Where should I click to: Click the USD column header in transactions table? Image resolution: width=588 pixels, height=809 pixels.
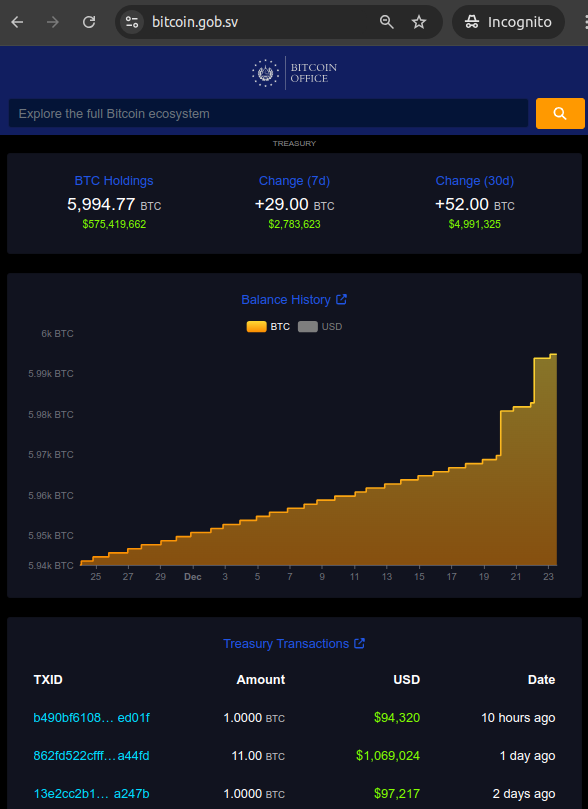tap(406, 679)
